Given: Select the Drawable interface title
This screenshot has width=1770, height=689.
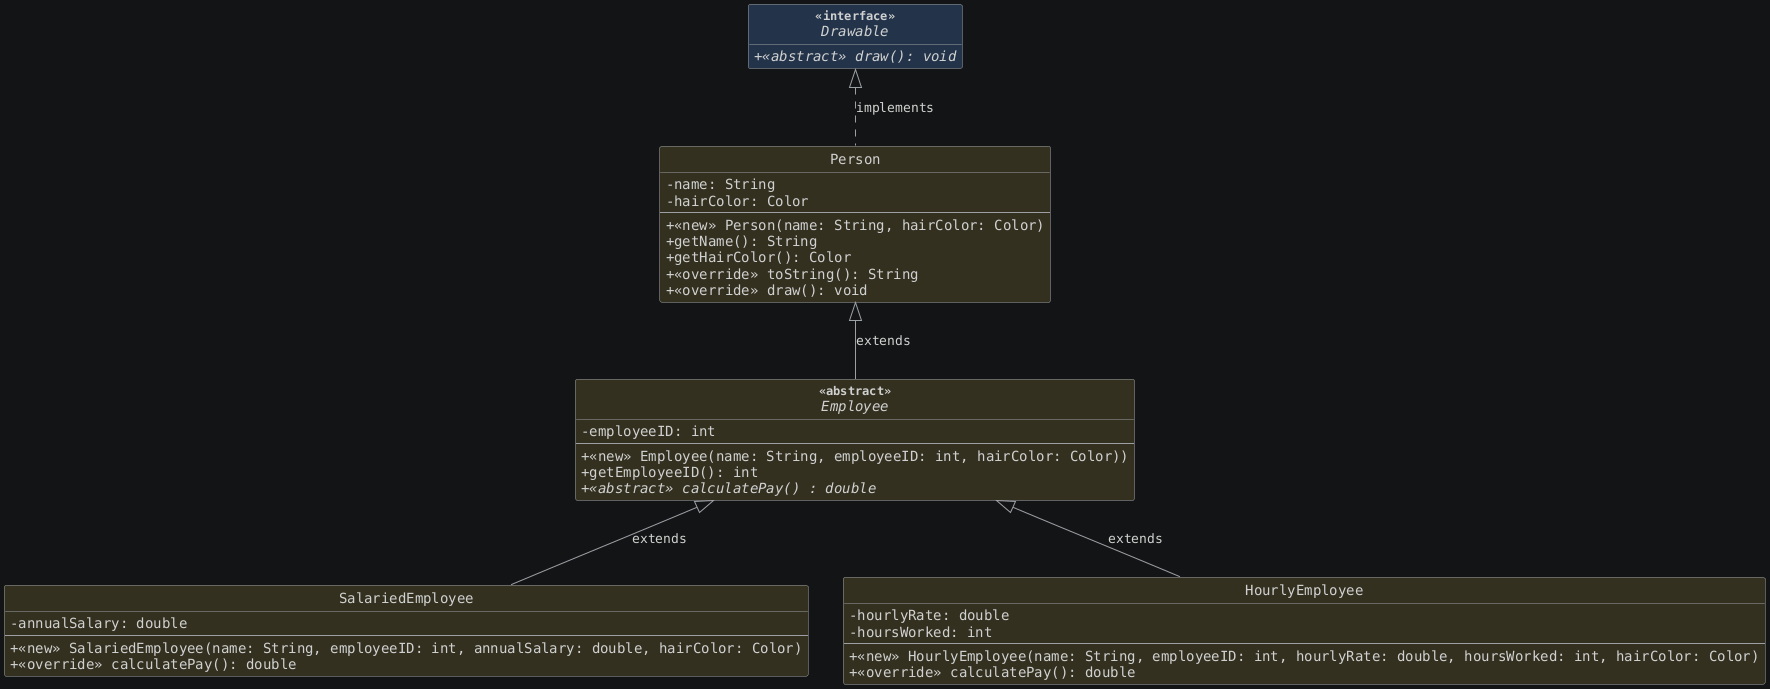Looking at the screenshot, I should [855, 31].
